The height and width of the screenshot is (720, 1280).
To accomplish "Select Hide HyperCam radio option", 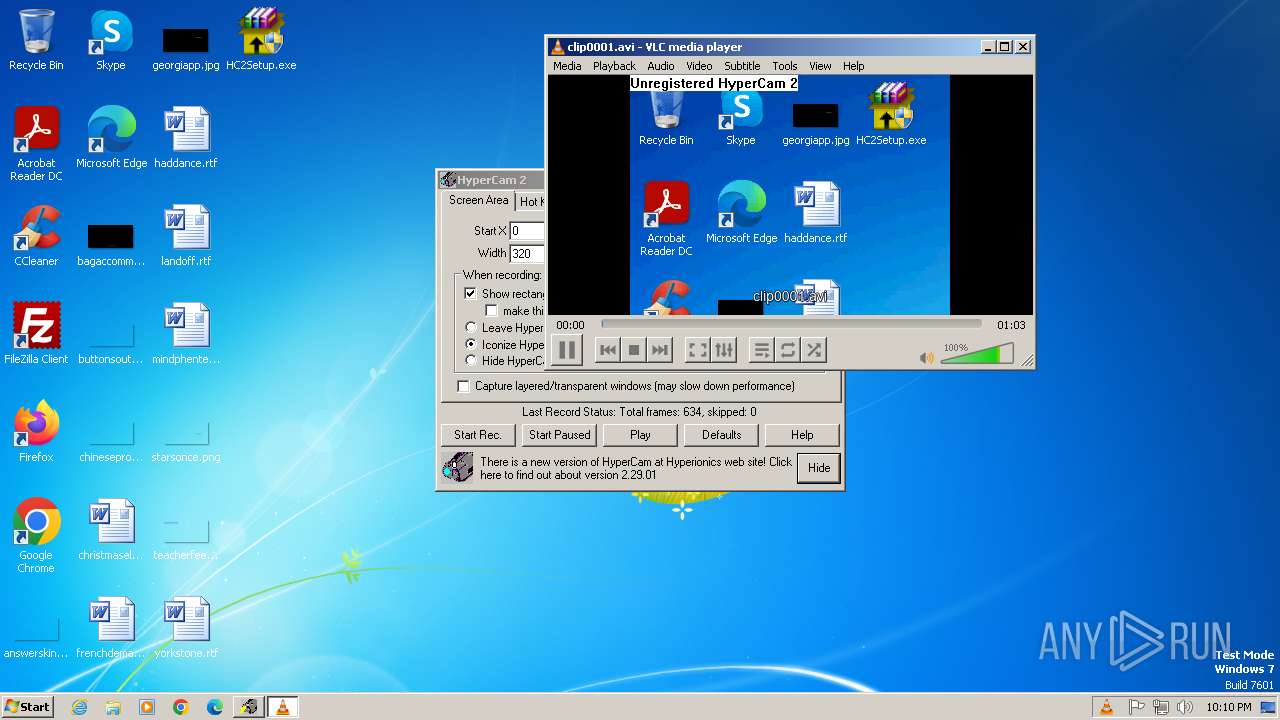I will 471,361.
